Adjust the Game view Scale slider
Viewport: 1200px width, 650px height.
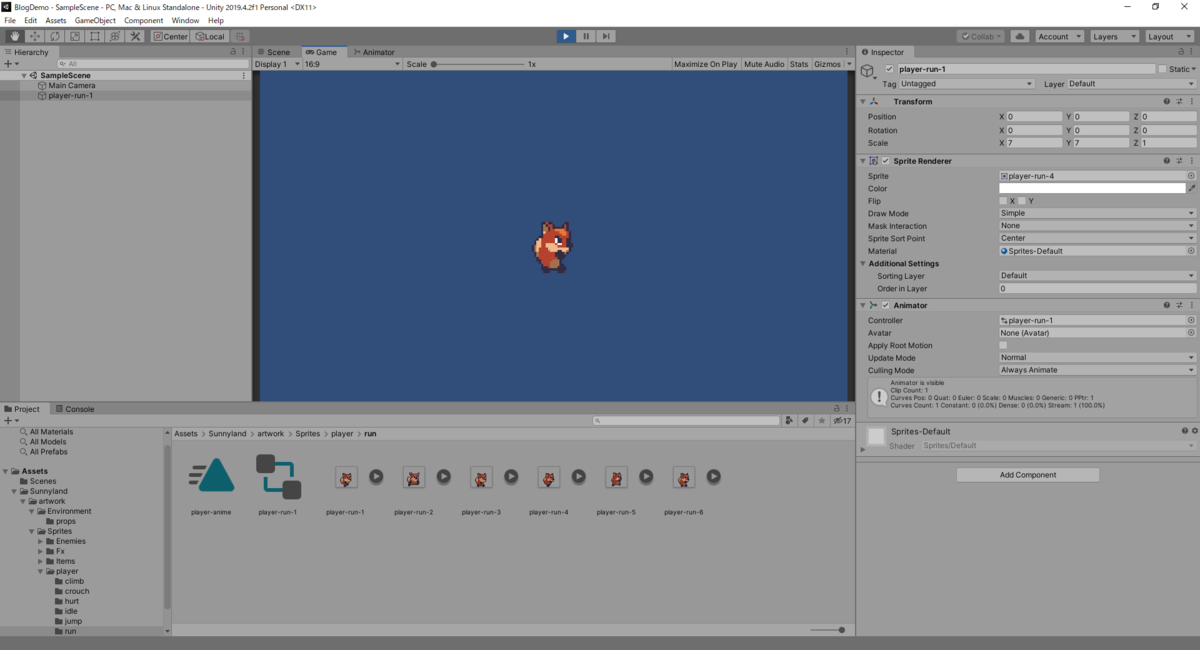478,64
